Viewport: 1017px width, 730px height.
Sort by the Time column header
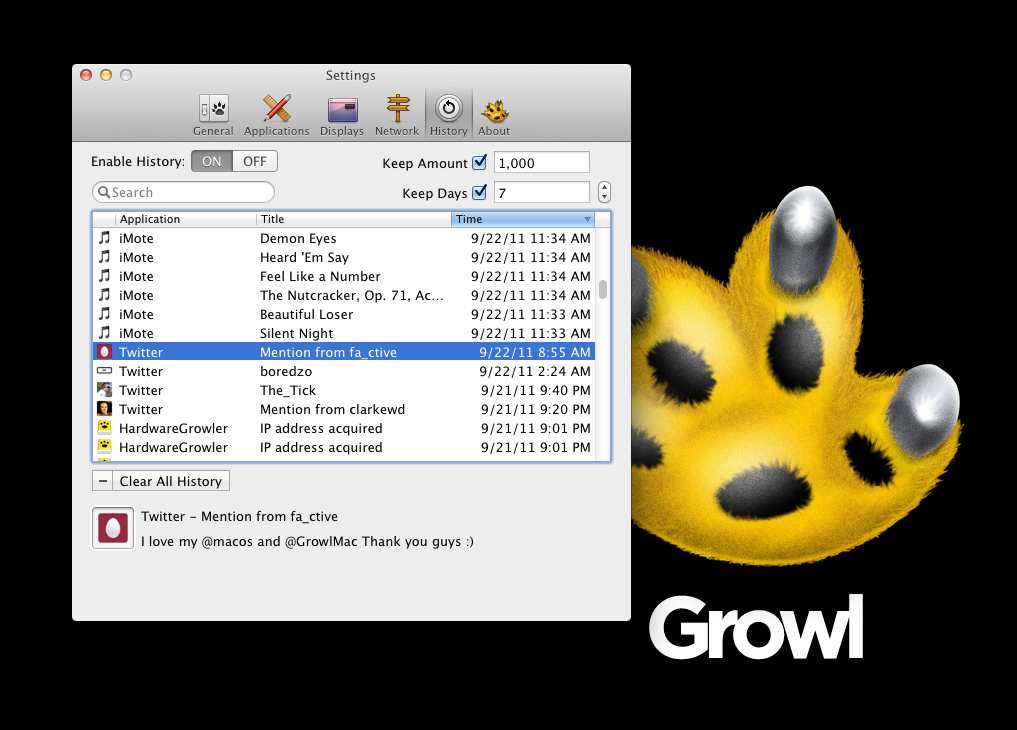[523, 219]
